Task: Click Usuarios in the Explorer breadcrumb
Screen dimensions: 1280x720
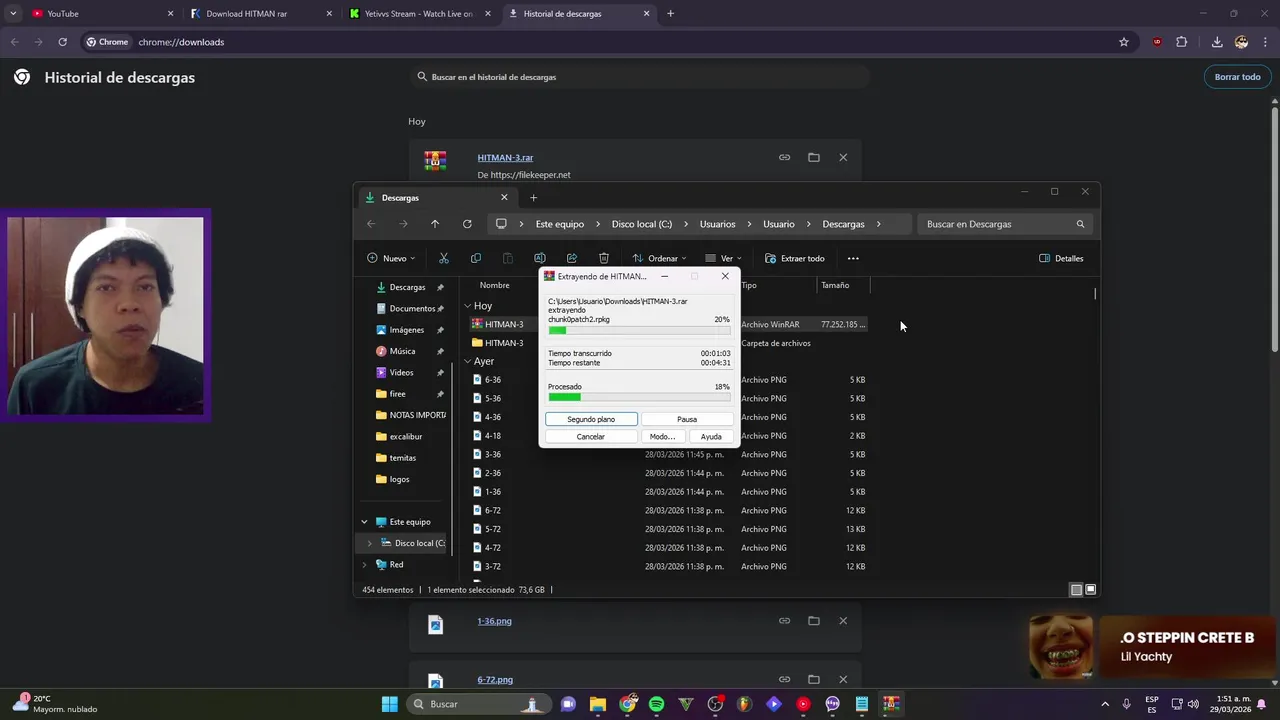Action: point(717,224)
